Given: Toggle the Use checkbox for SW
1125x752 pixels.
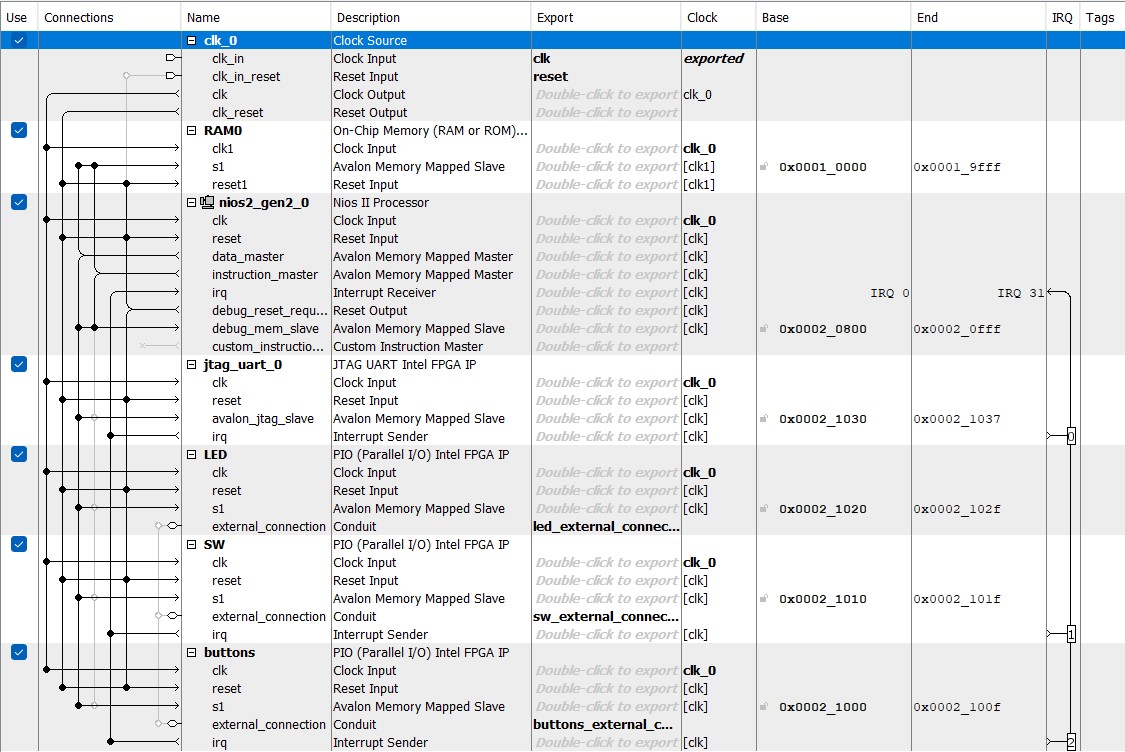Looking at the screenshot, I should pos(19,544).
